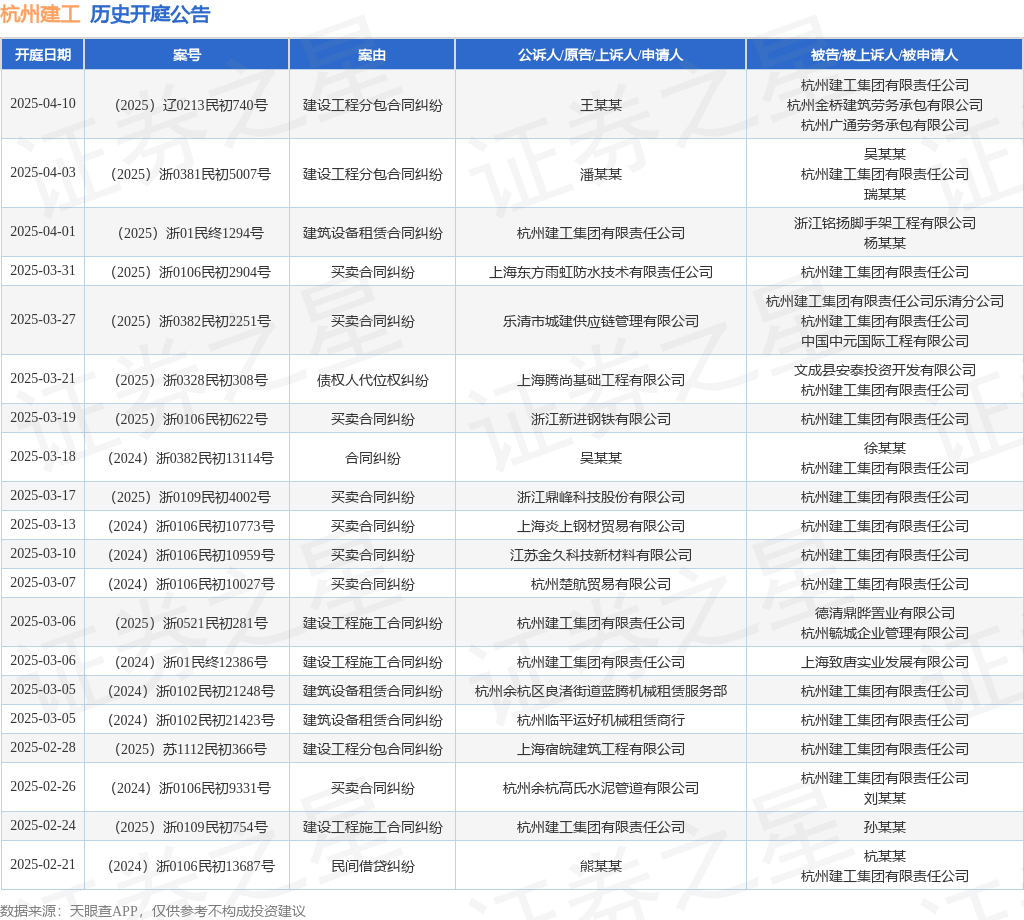Screen dimensions: 1024x920
Task: Click defendant 上海致唐实业发展有限公司
Action: [x=885, y=663]
